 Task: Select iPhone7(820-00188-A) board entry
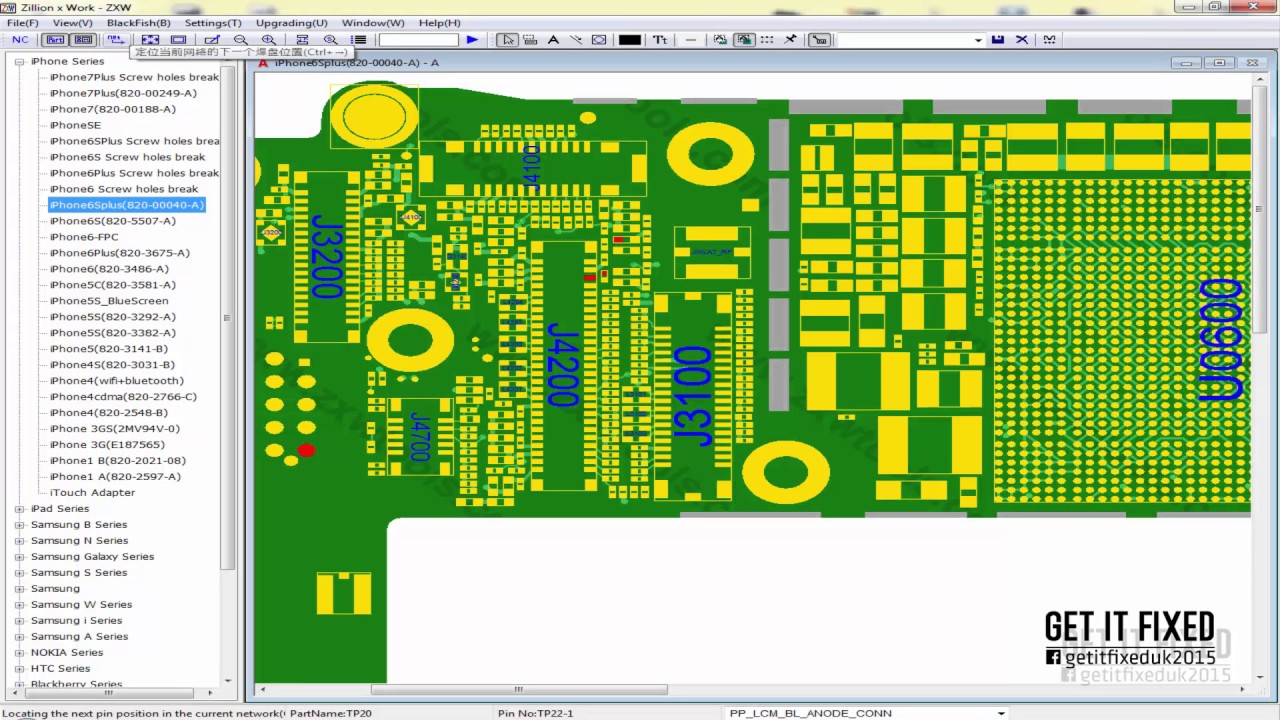(113, 109)
